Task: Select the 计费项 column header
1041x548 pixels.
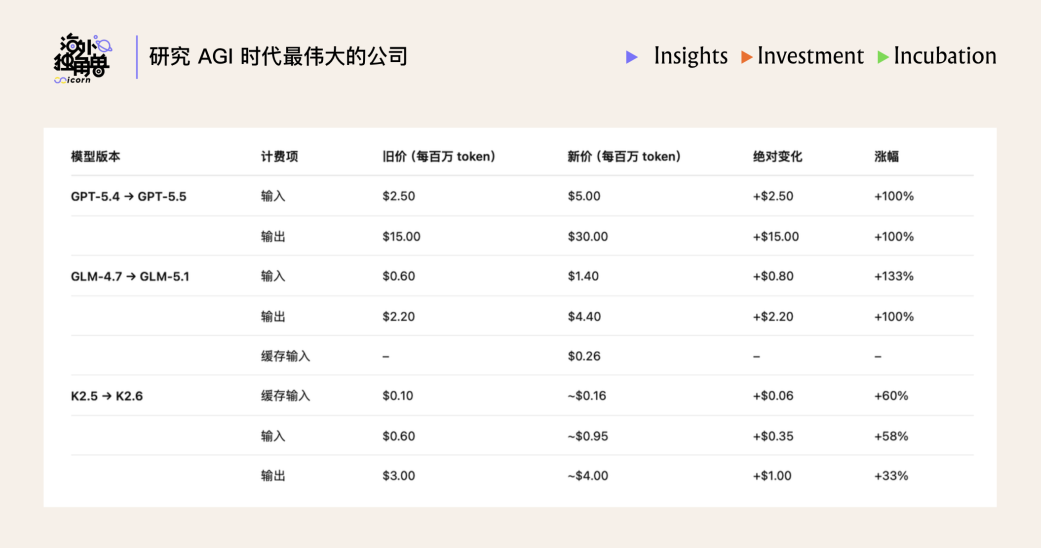Action: point(279,157)
